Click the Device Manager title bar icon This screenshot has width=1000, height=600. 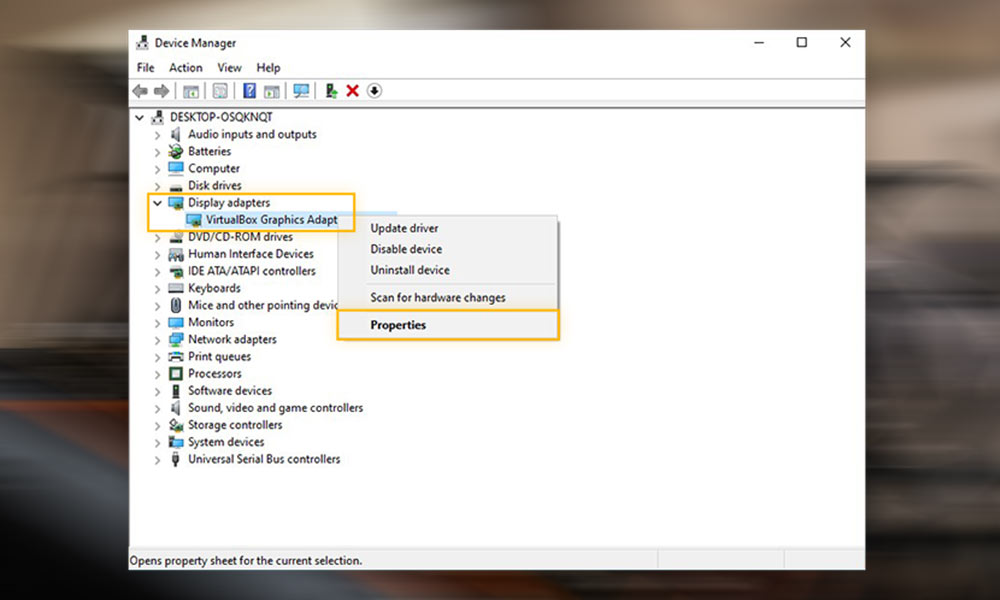pos(142,43)
